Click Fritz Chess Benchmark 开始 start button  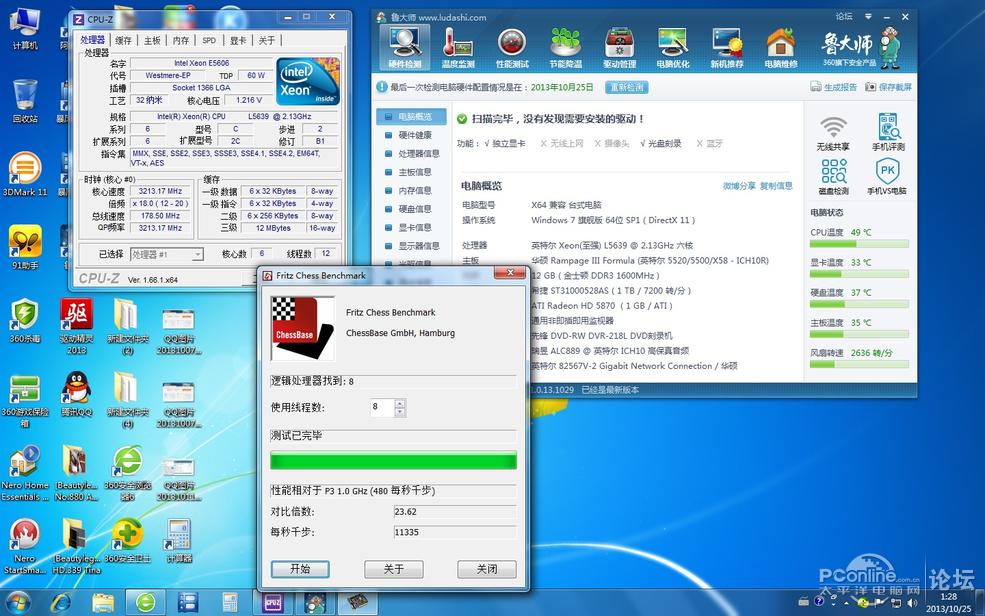tap(300, 569)
